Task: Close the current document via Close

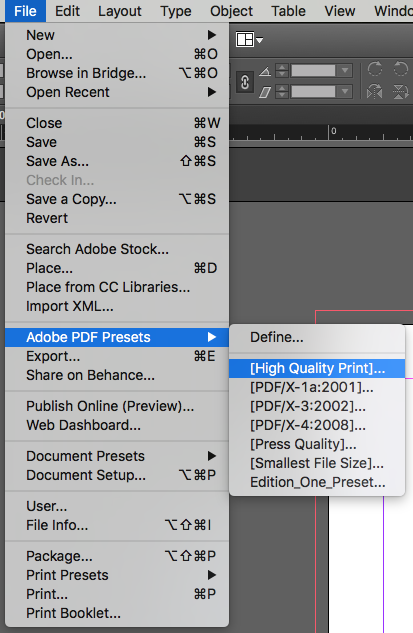Action: (117, 123)
